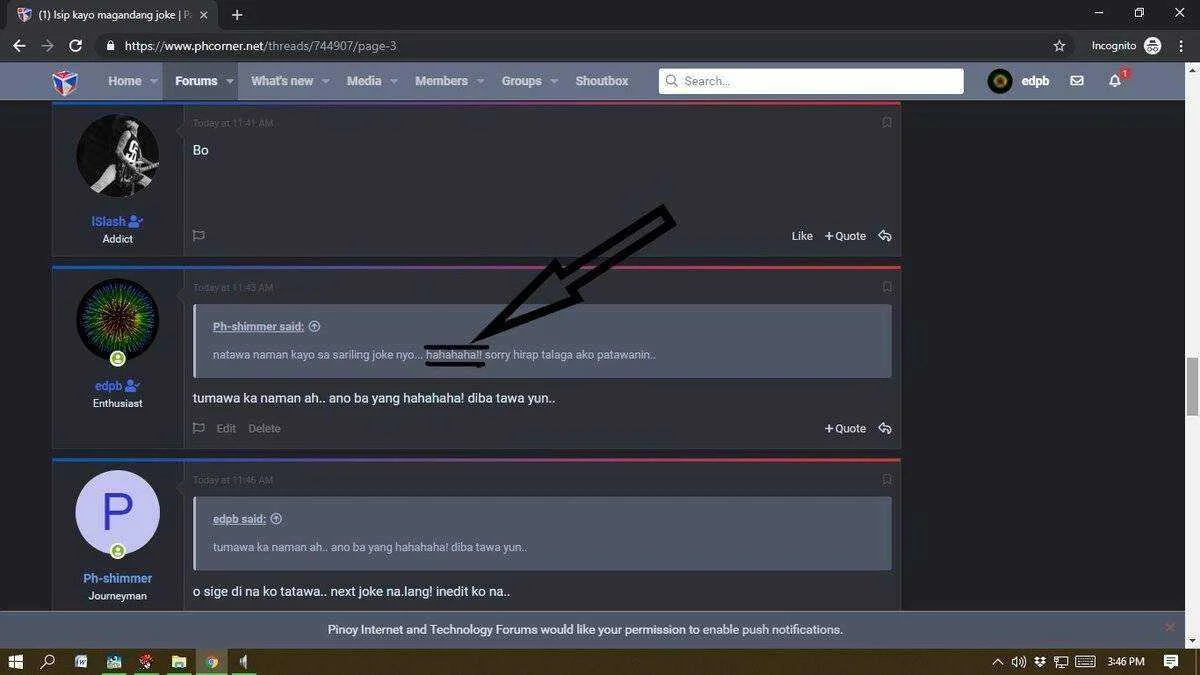Click edpb's colorful avatar in post
Screen dimensions: 1200x675
click(118, 320)
